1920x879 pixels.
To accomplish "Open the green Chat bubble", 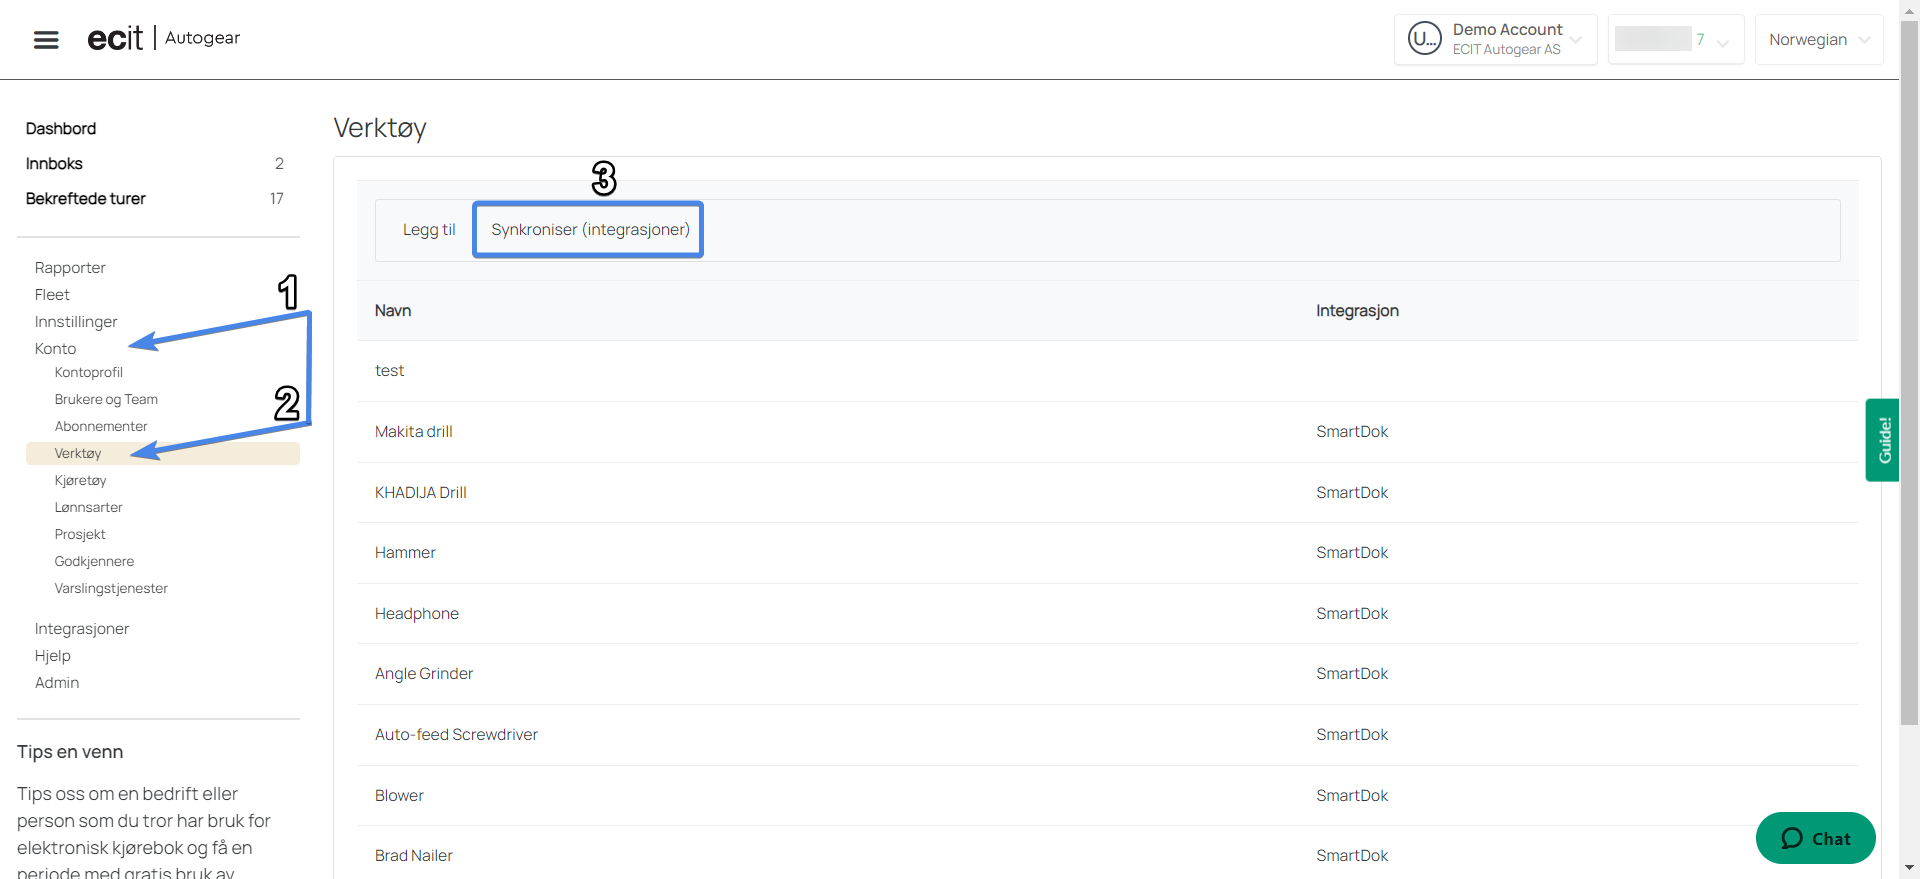I will click(1815, 838).
